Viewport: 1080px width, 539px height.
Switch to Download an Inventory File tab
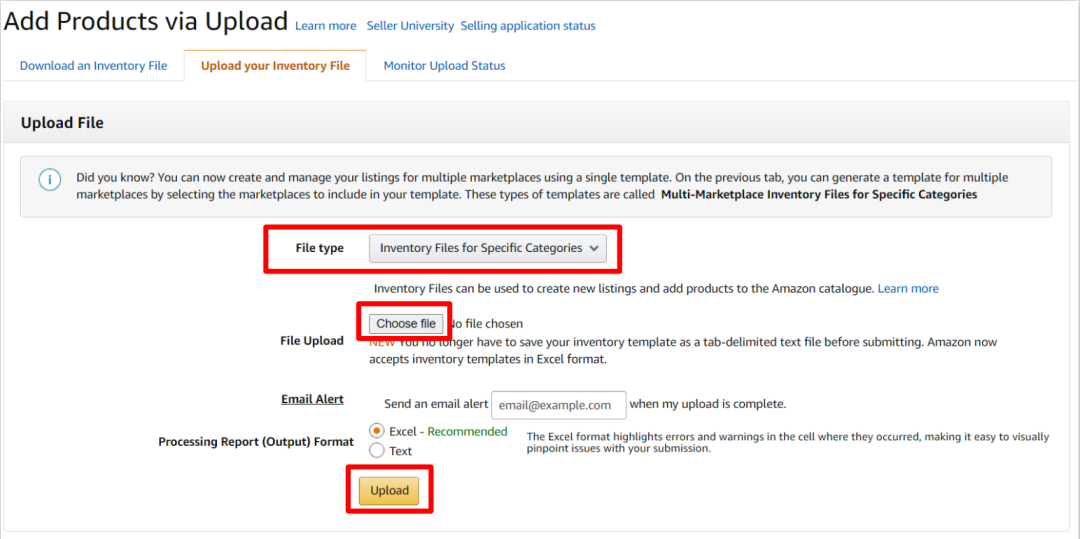pos(94,66)
